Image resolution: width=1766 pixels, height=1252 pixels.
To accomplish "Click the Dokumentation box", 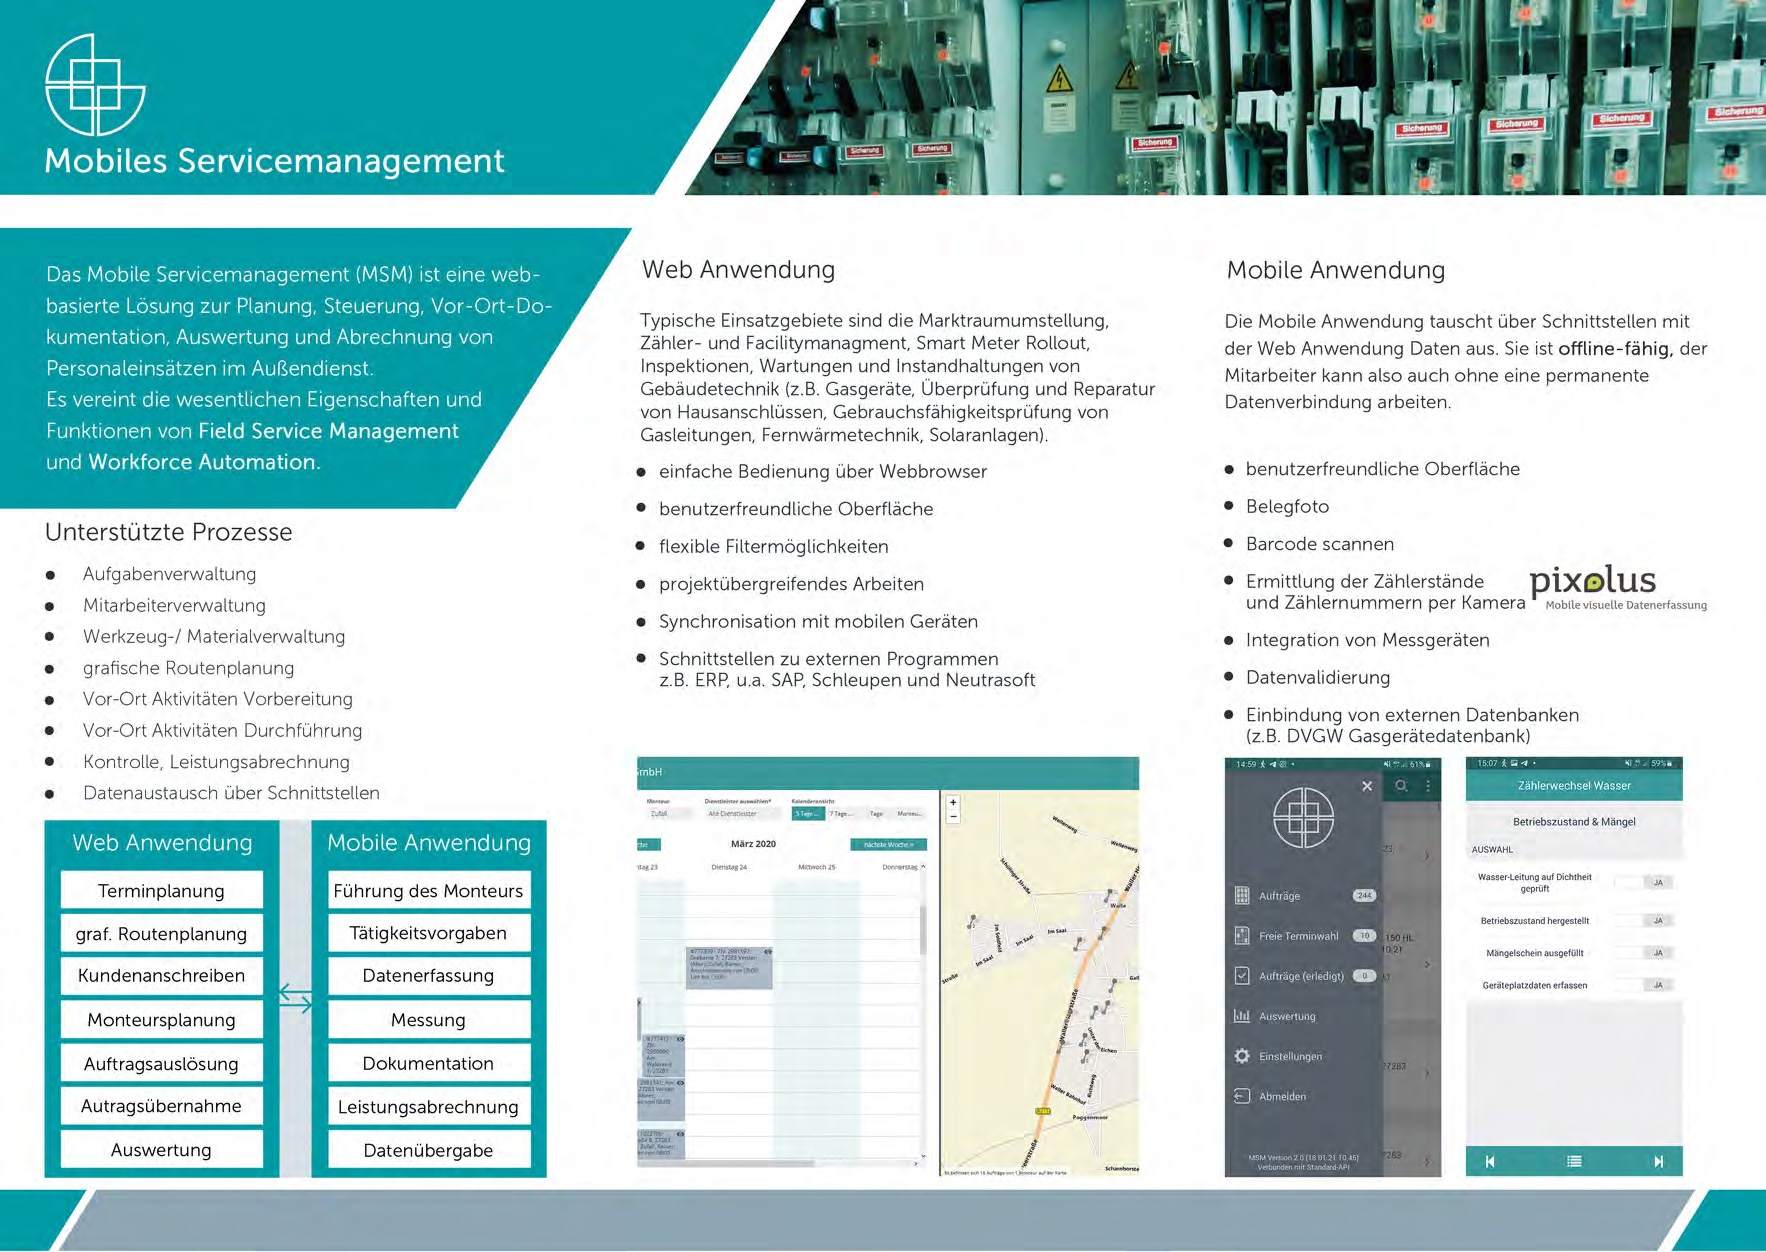I will (429, 1063).
